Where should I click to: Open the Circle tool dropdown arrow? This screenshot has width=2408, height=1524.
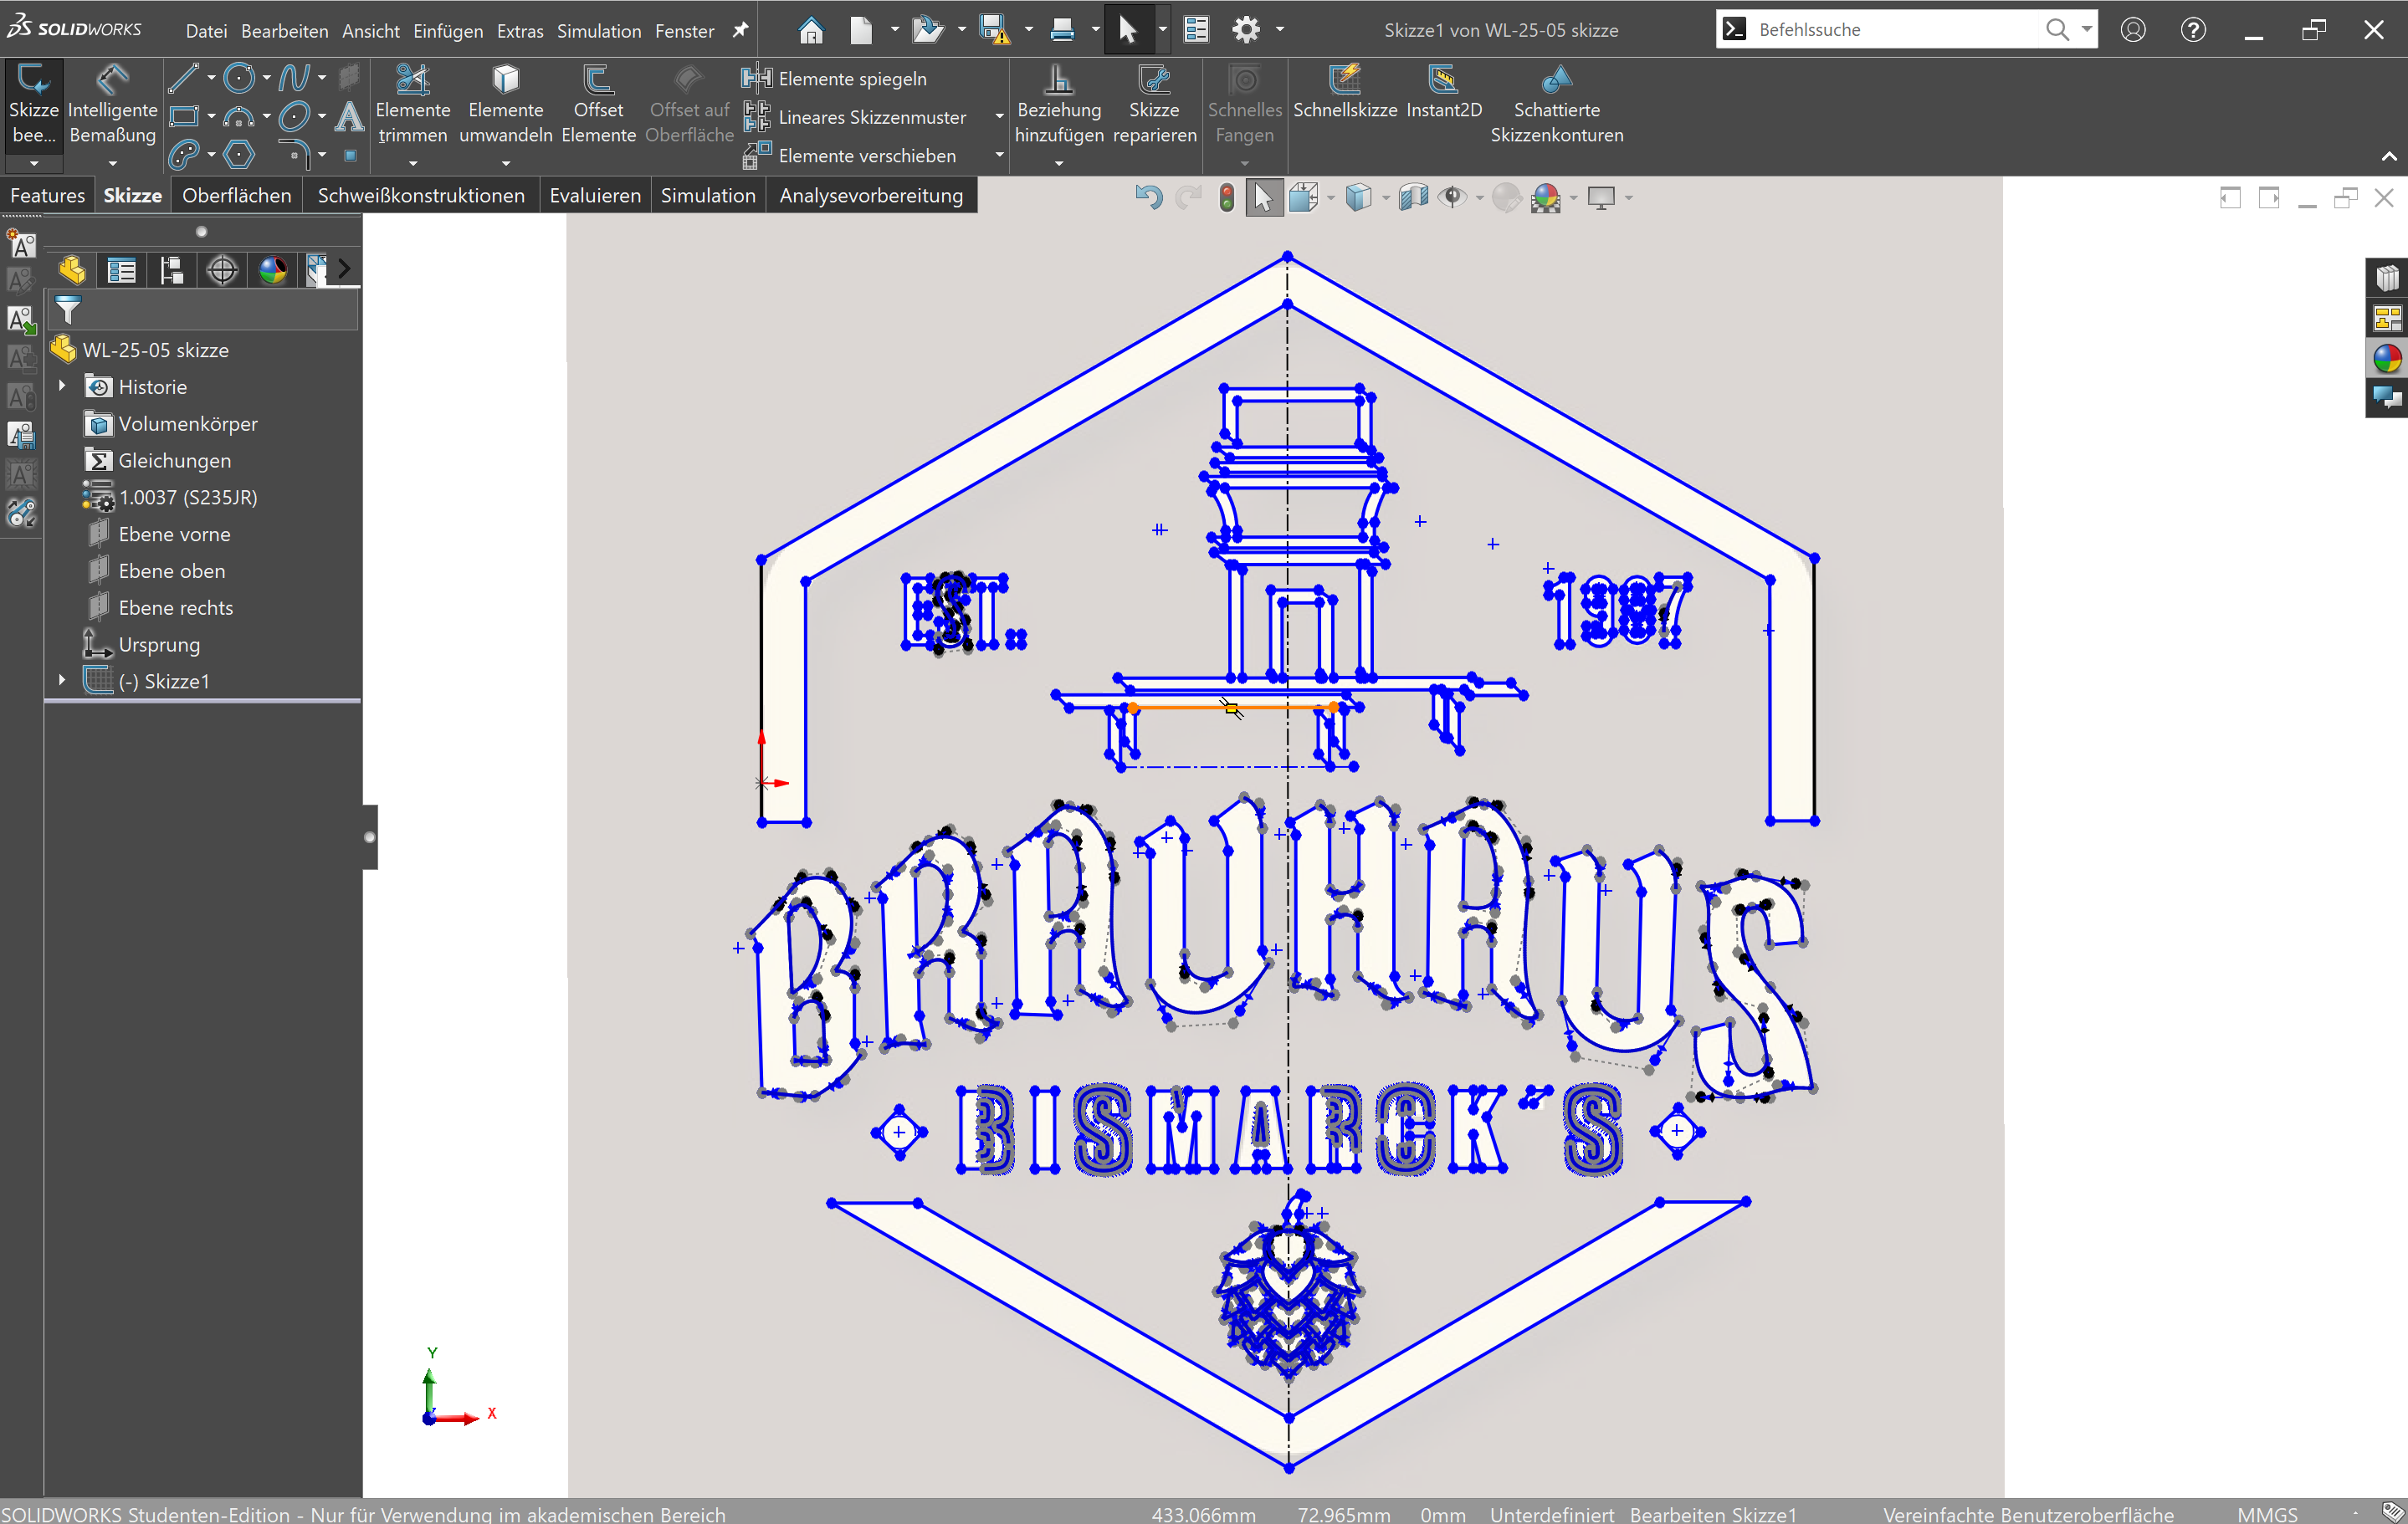[x=267, y=78]
